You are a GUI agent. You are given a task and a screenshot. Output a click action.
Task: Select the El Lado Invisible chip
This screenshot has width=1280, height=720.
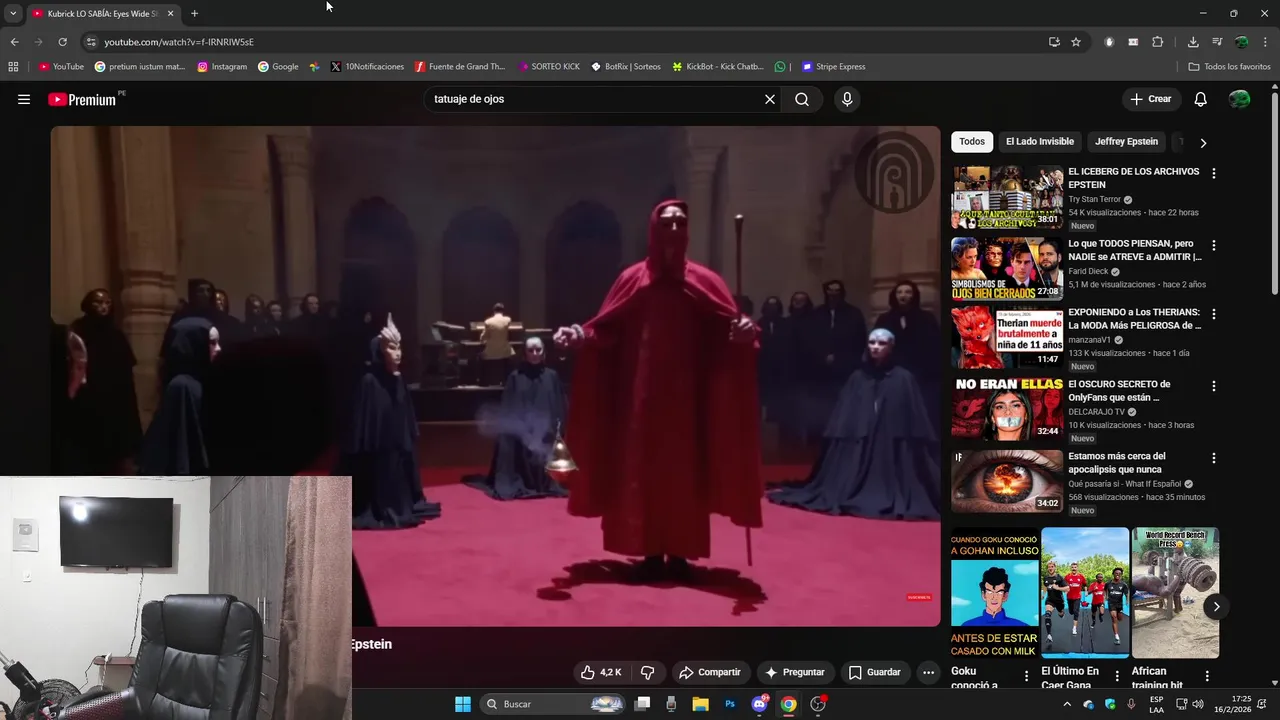coord(1040,142)
